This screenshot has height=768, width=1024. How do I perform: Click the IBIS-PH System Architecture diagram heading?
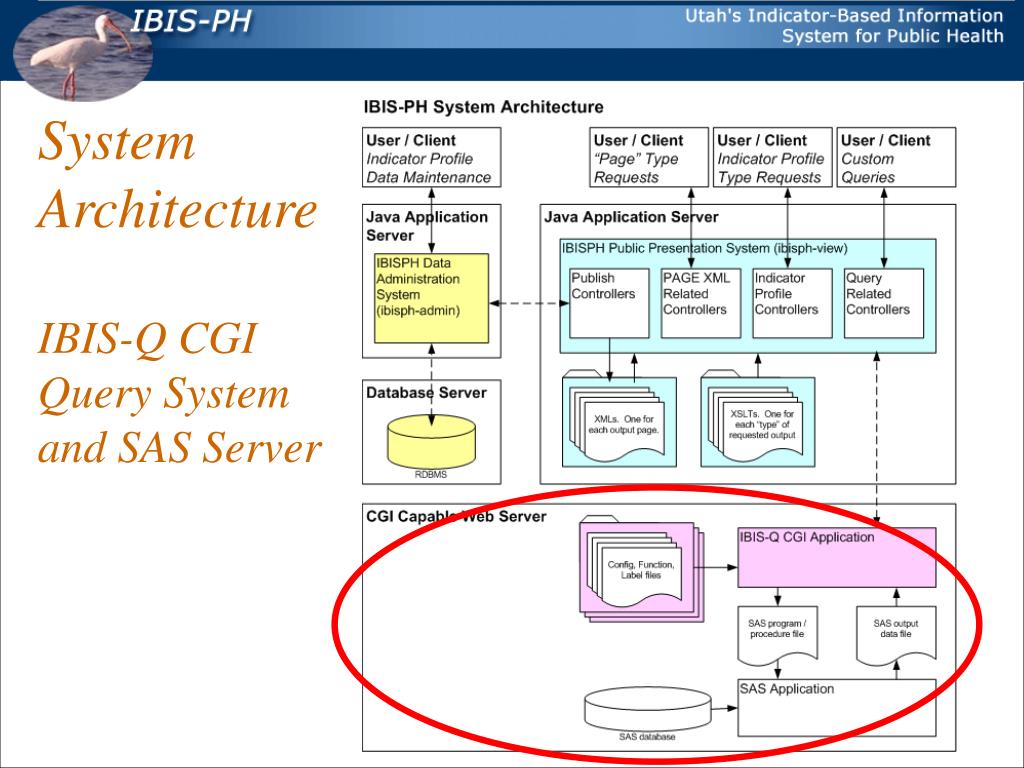[483, 106]
